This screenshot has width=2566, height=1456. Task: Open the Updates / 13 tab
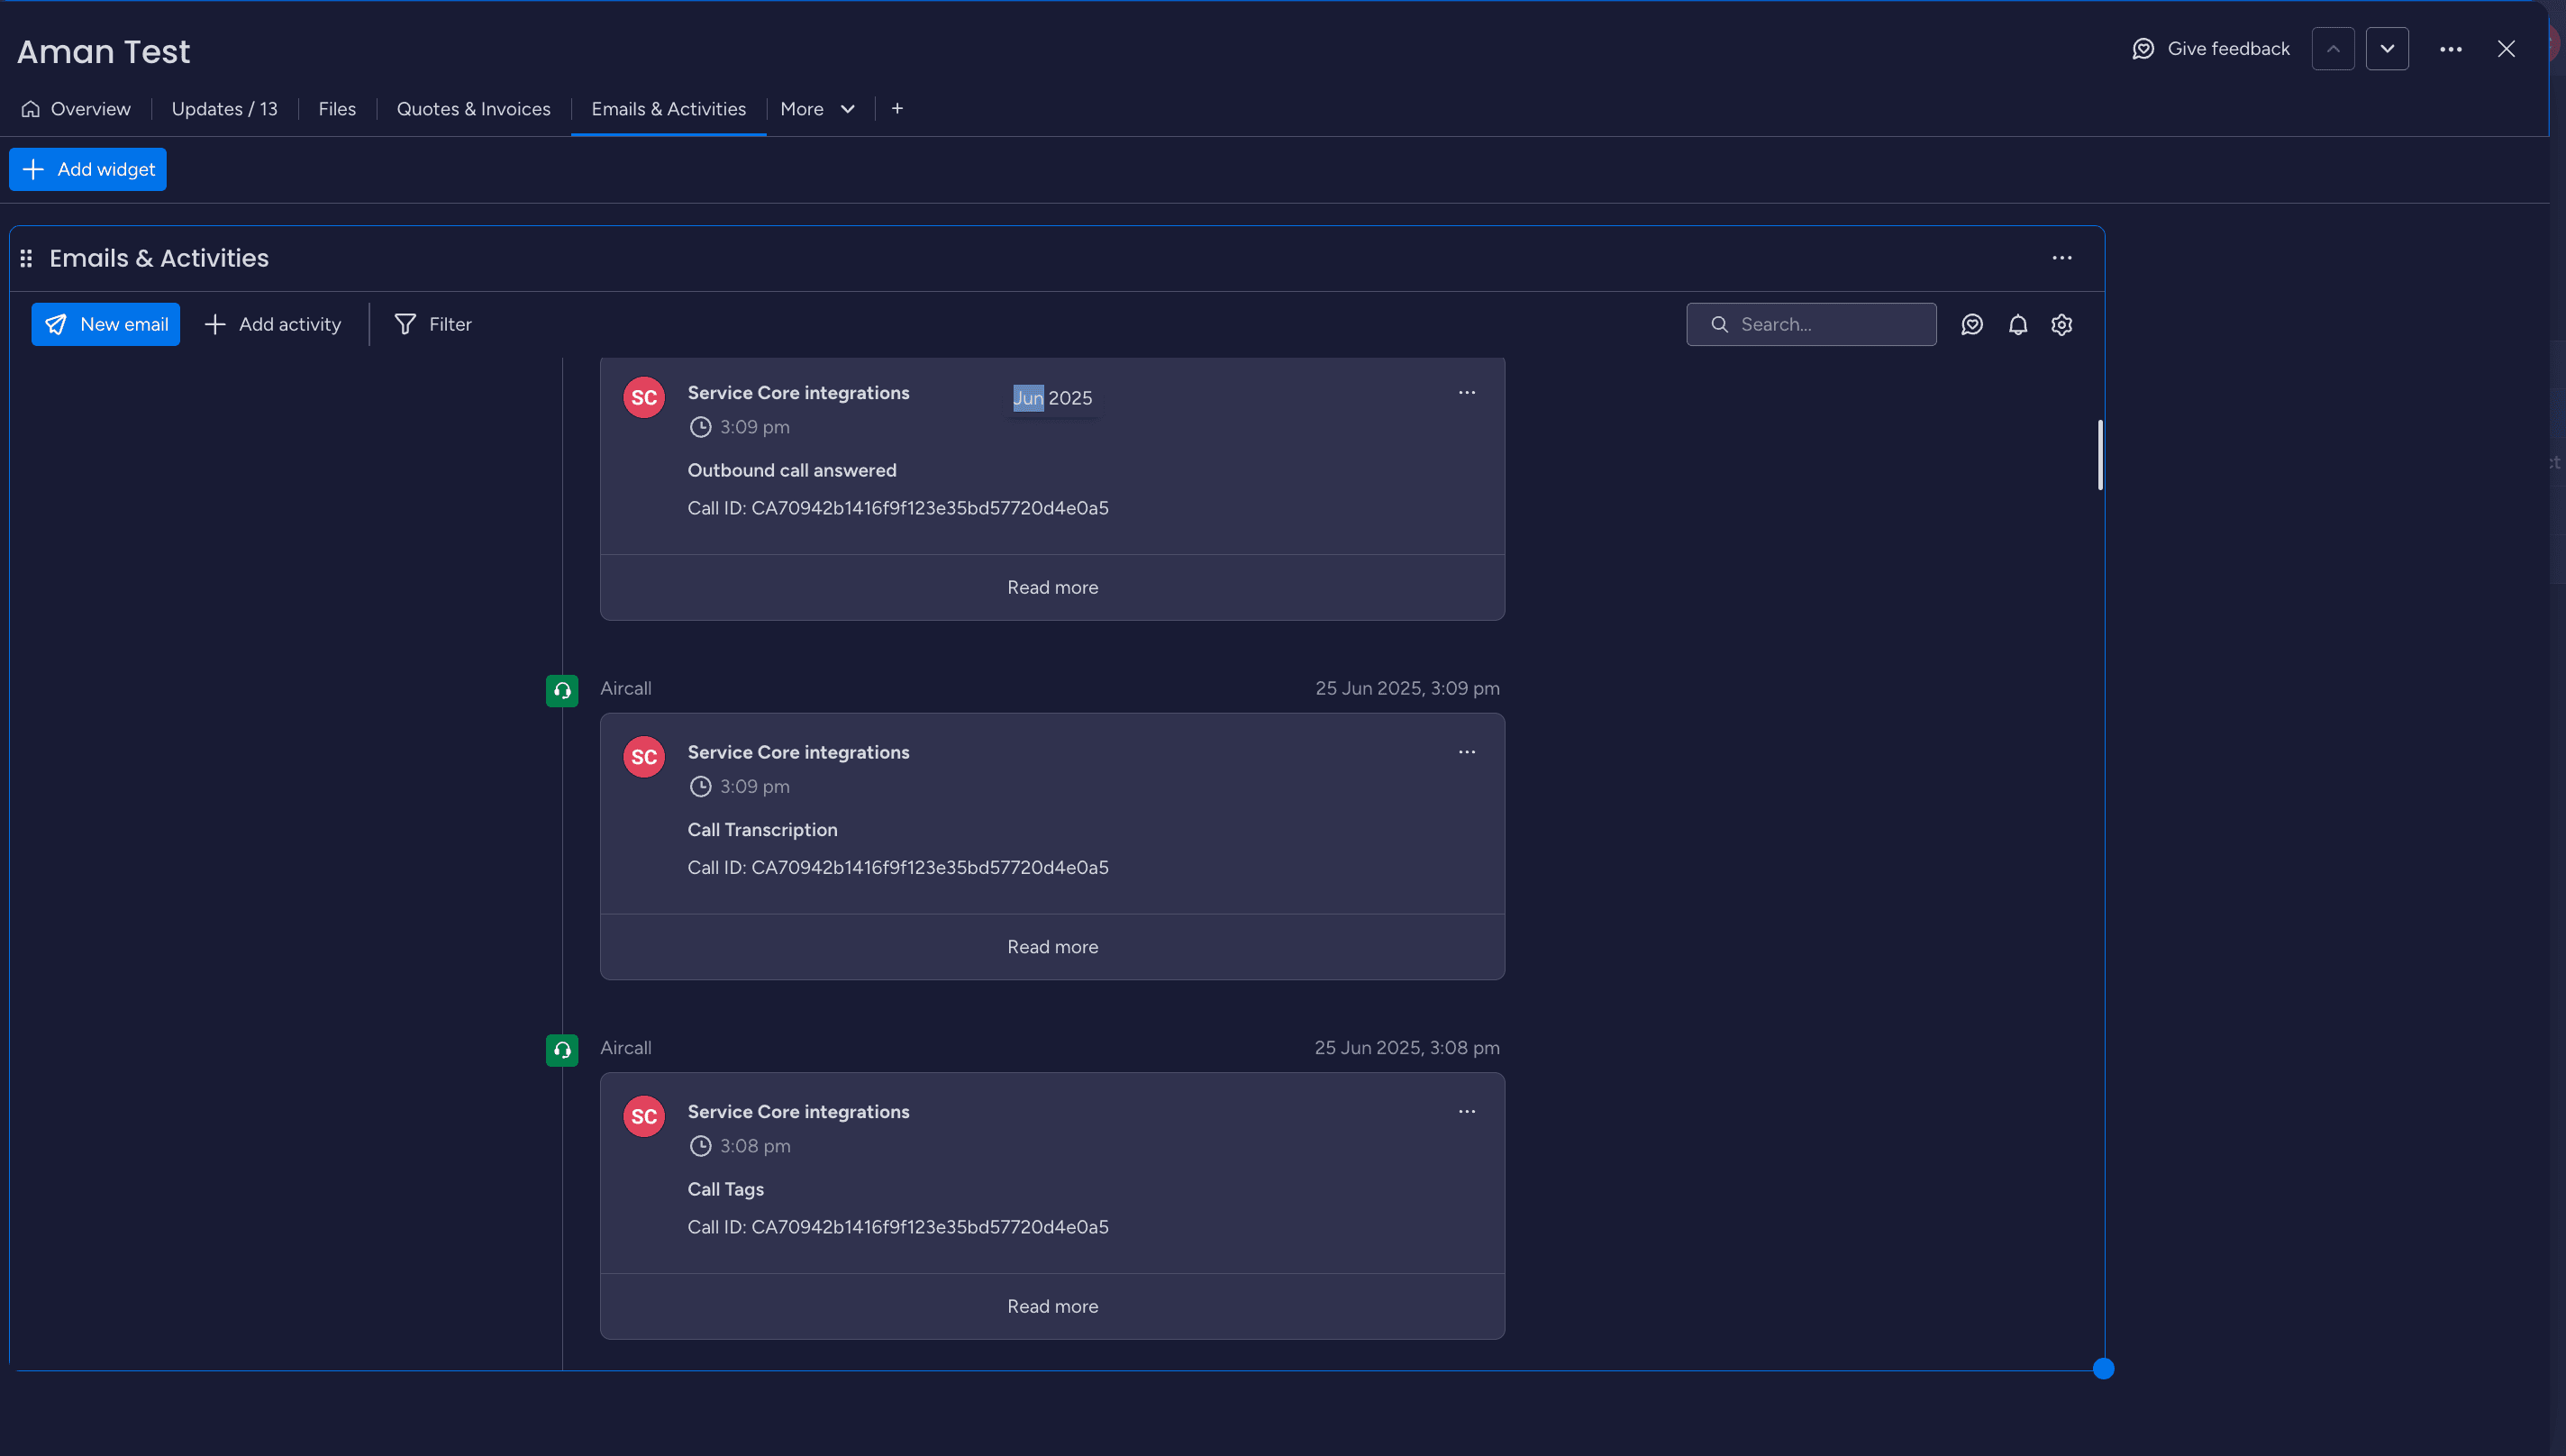click(x=224, y=109)
